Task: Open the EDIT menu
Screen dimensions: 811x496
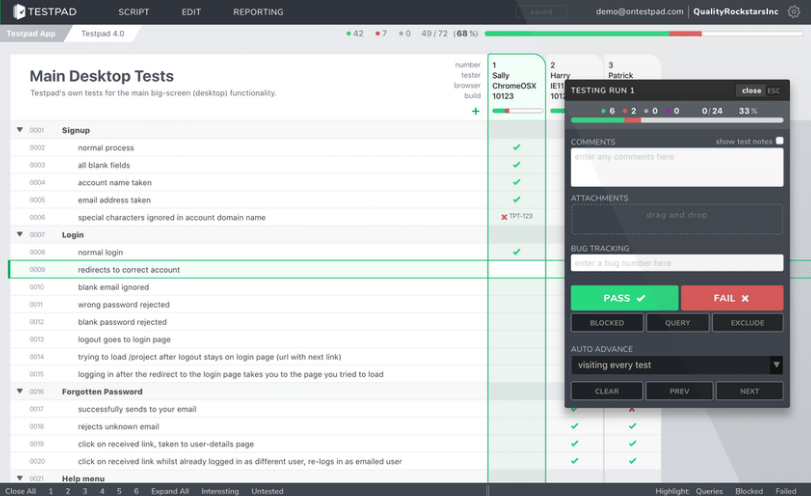Action: tap(191, 12)
